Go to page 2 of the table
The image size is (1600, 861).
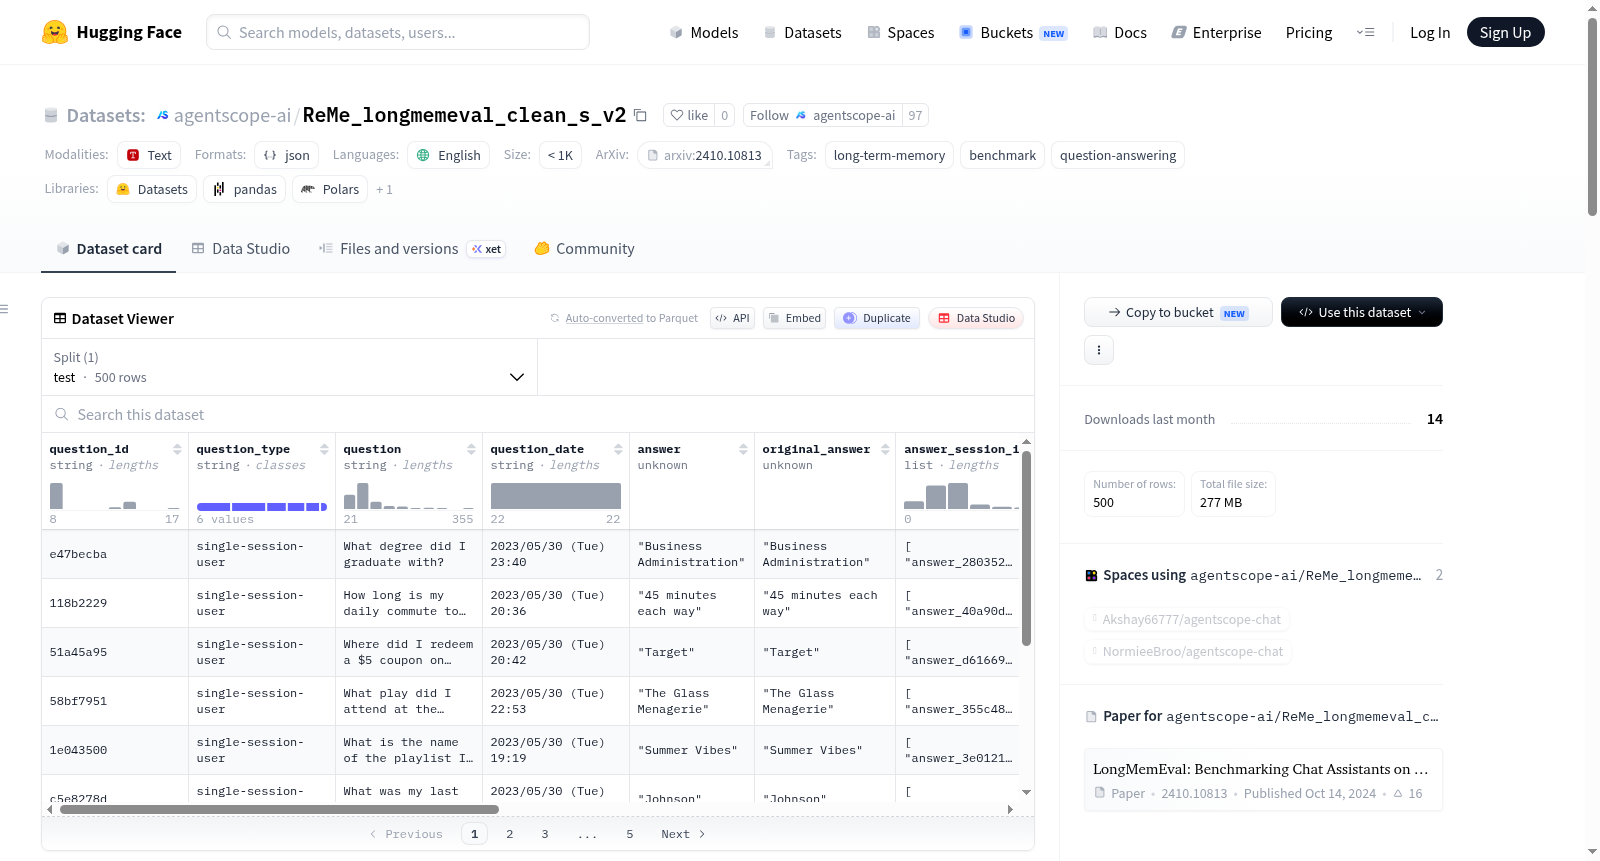tap(509, 834)
